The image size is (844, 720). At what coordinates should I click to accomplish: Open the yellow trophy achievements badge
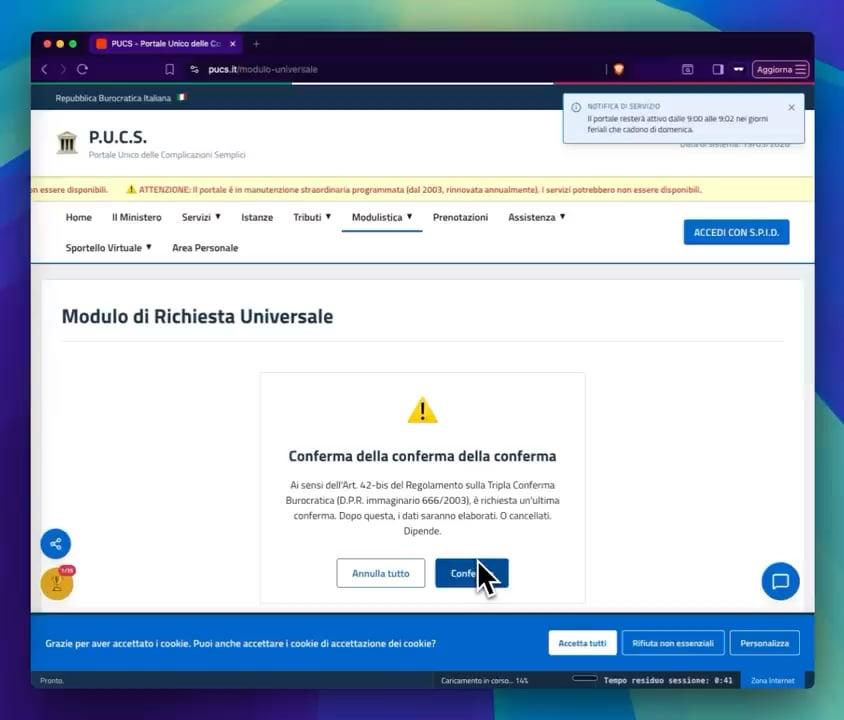[x=57, y=583]
